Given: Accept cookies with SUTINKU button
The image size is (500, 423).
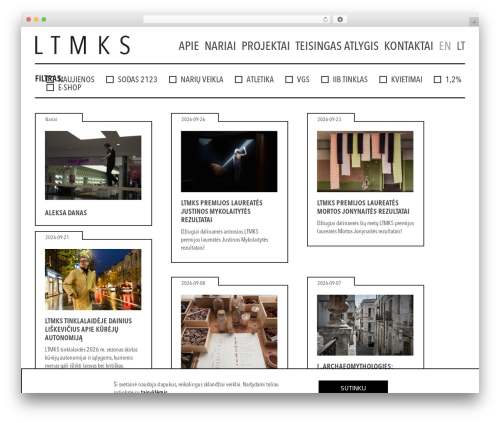Looking at the screenshot, I should pos(353,387).
